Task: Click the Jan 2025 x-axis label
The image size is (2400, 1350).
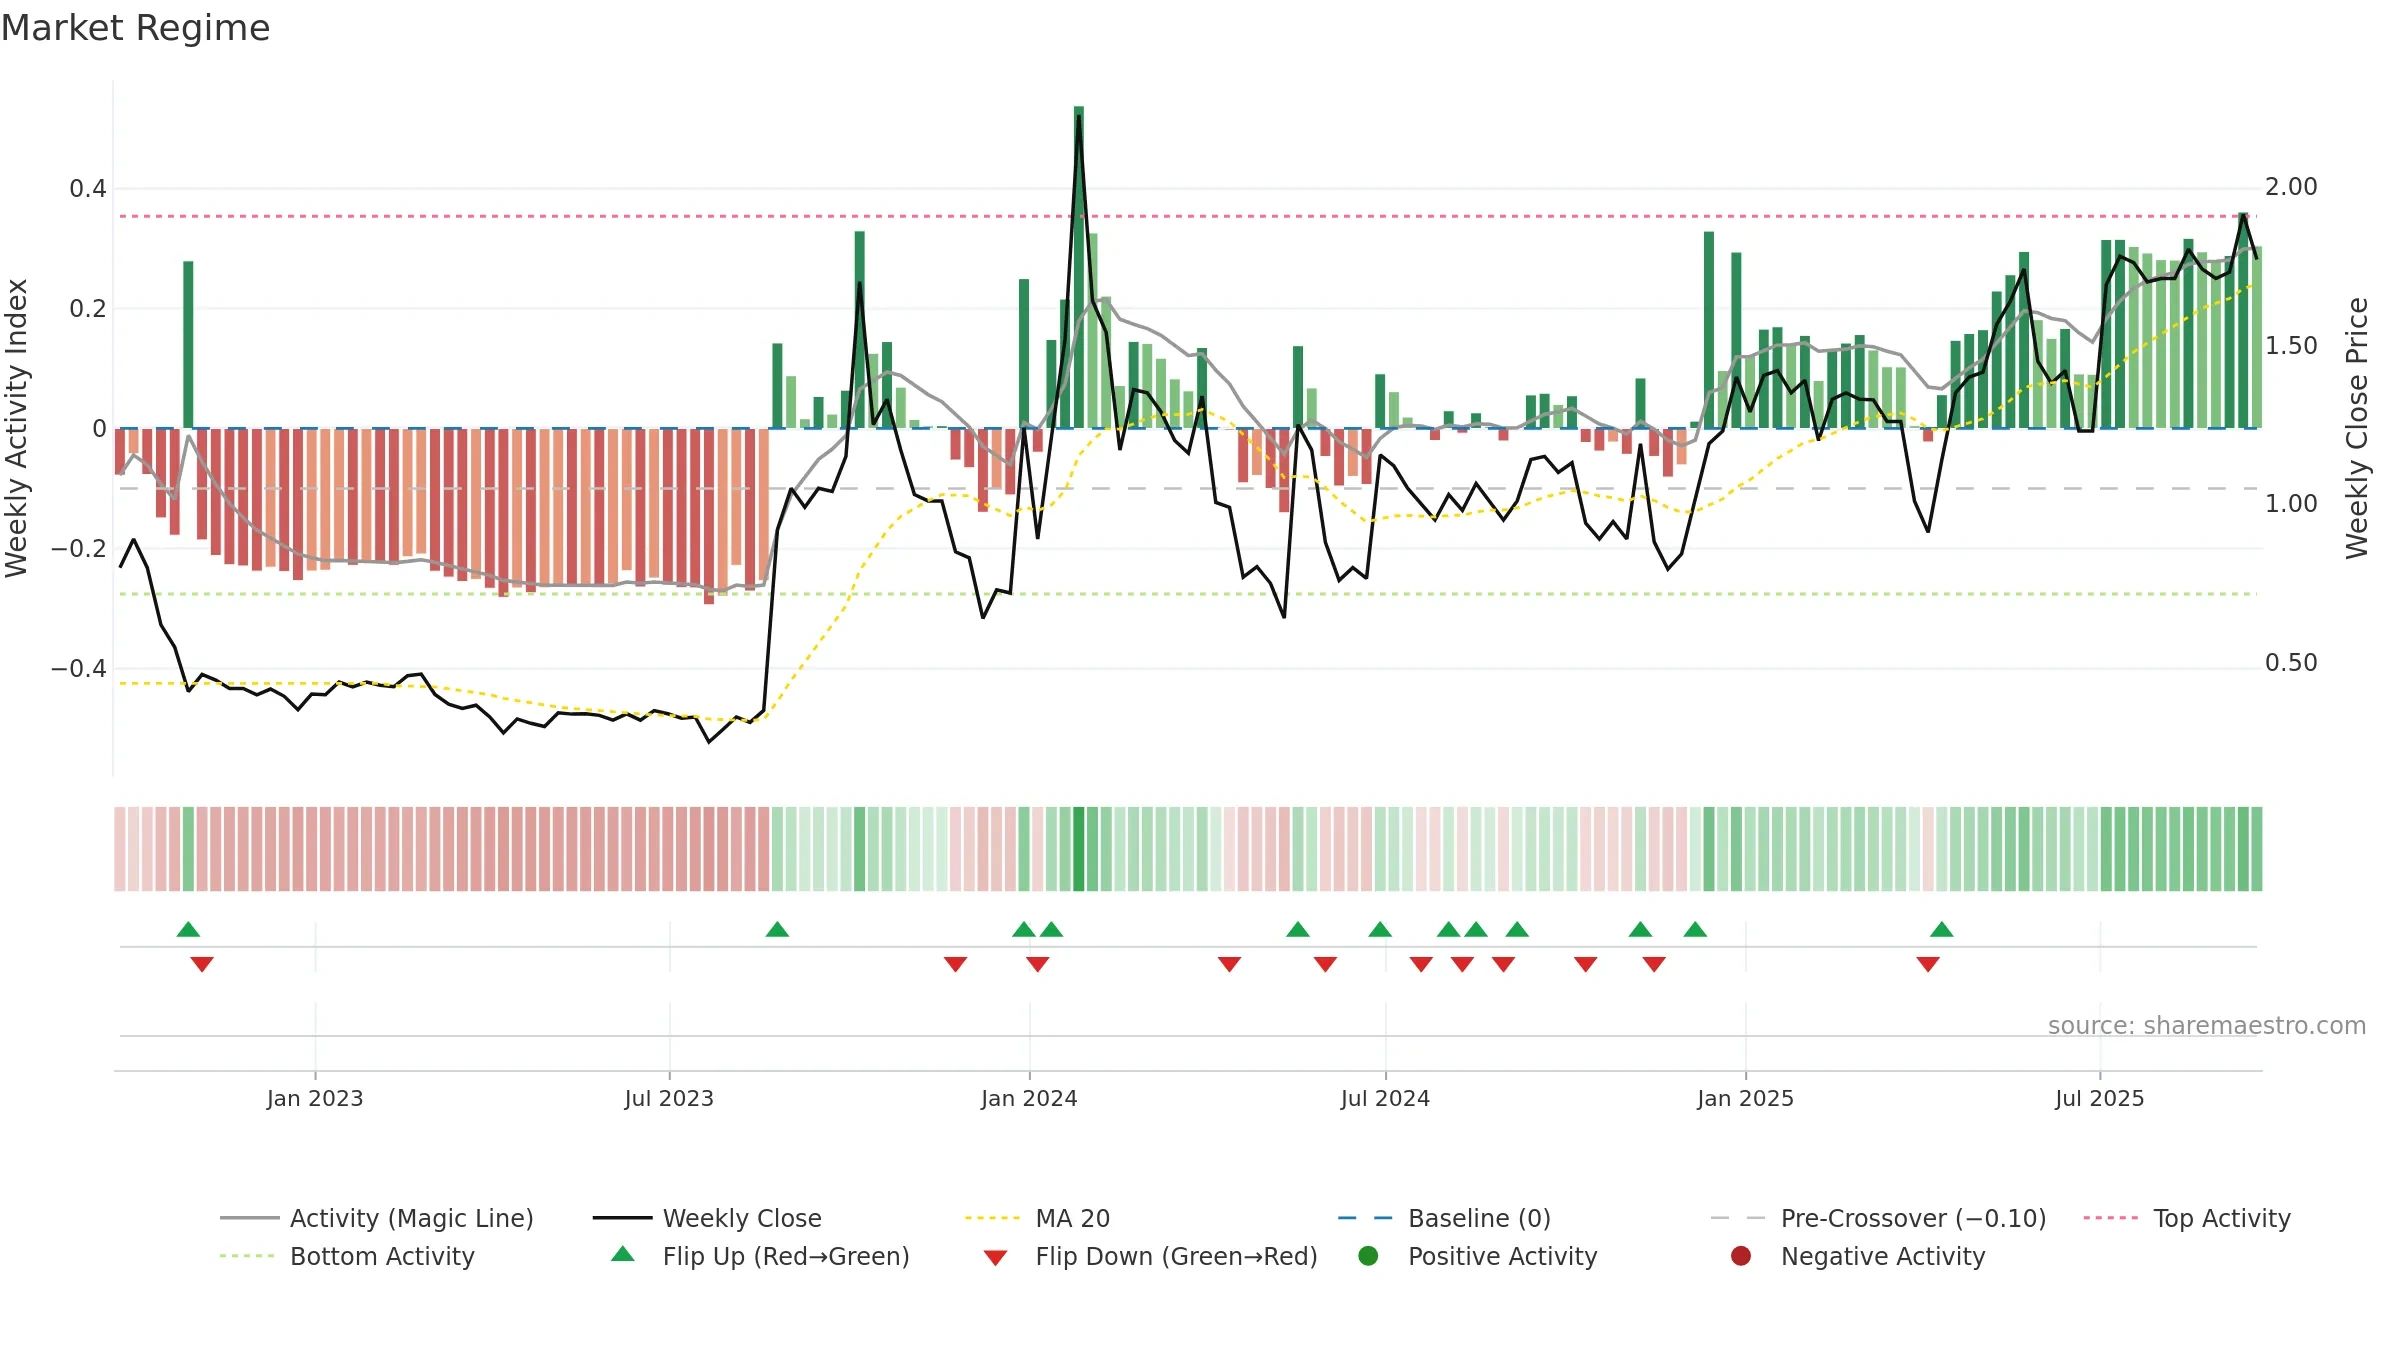Action: (1745, 1098)
